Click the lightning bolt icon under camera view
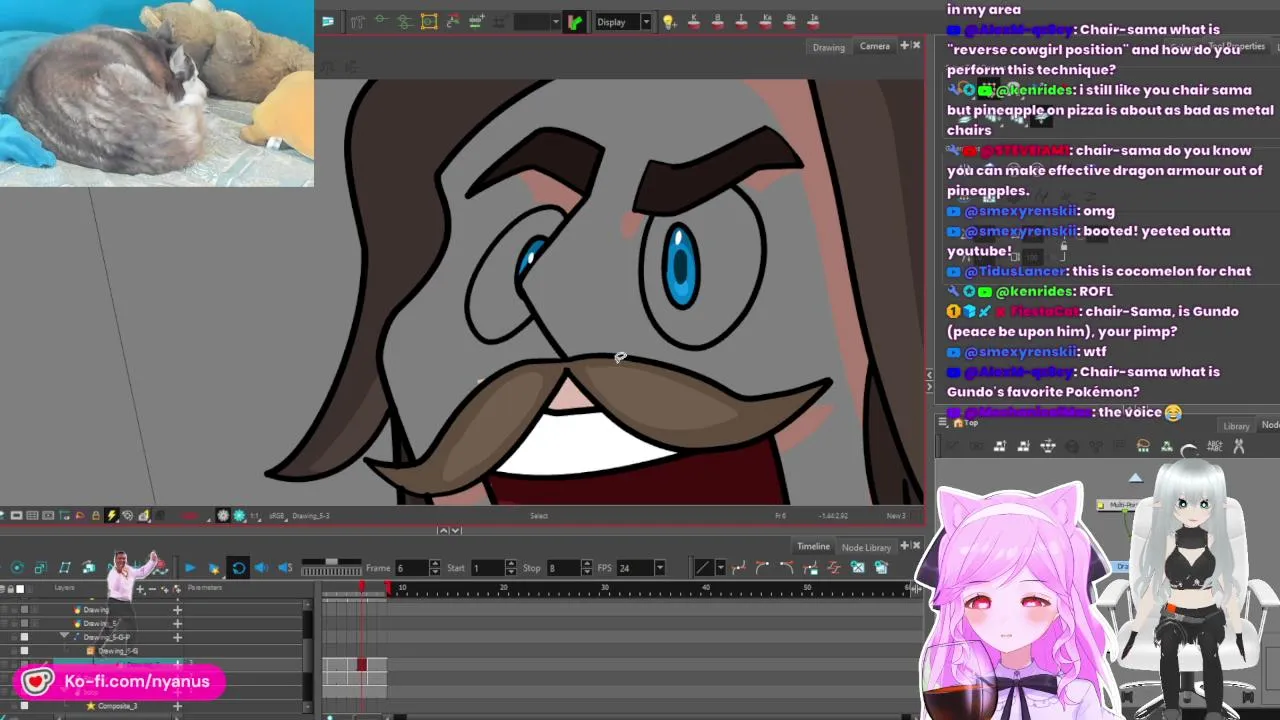The width and height of the screenshot is (1280, 720). [111, 516]
